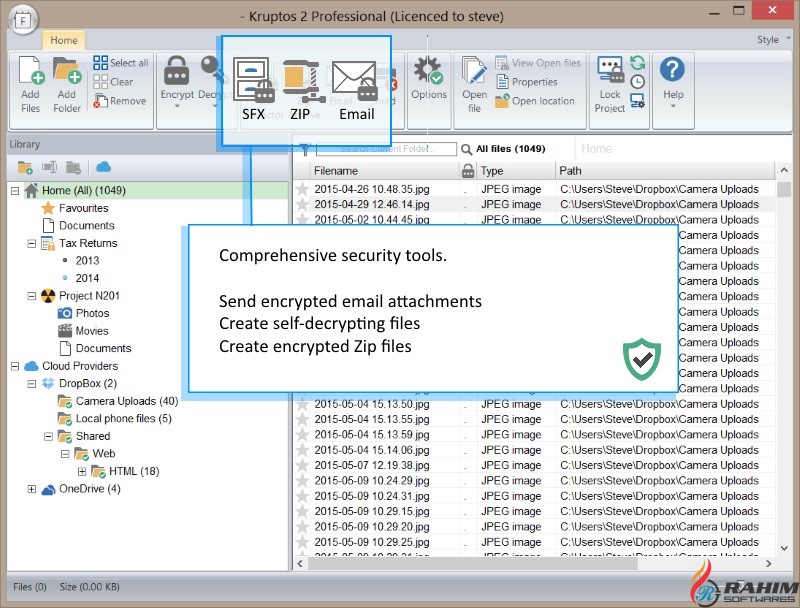Collapse the Tax Returns tree node
Viewport: 800px width, 608px height.
pyautogui.click(x=32, y=243)
